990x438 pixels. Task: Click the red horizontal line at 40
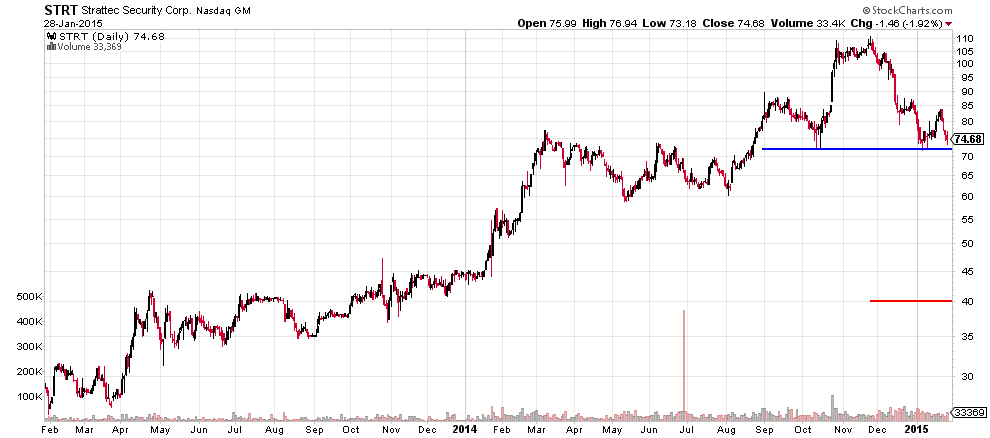click(x=910, y=301)
